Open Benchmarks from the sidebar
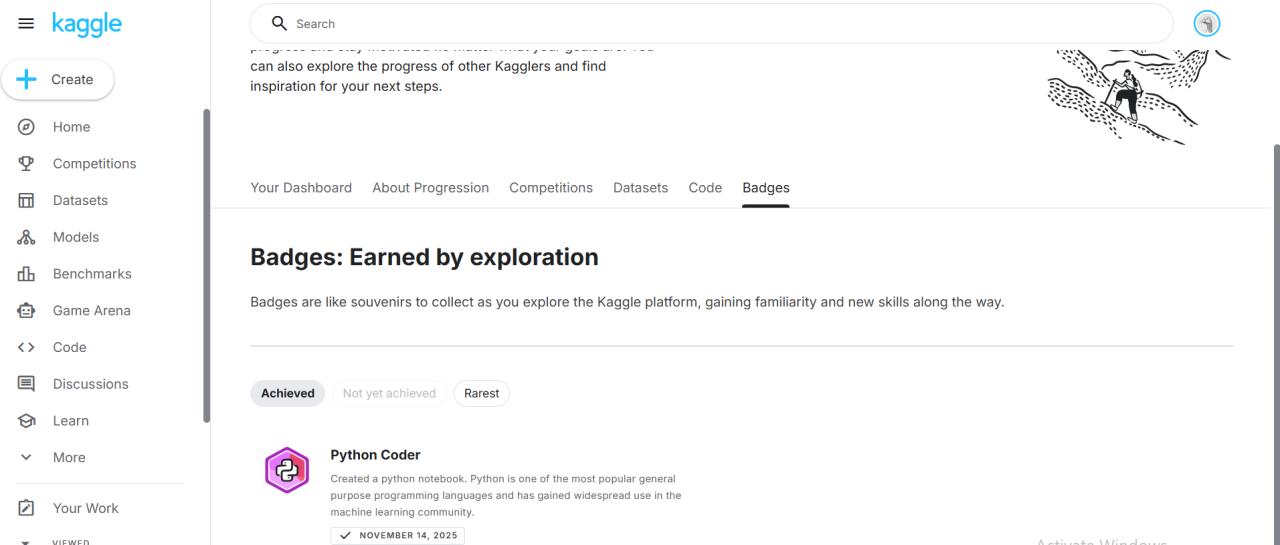1280x545 pixels. [x=92, y=274]
